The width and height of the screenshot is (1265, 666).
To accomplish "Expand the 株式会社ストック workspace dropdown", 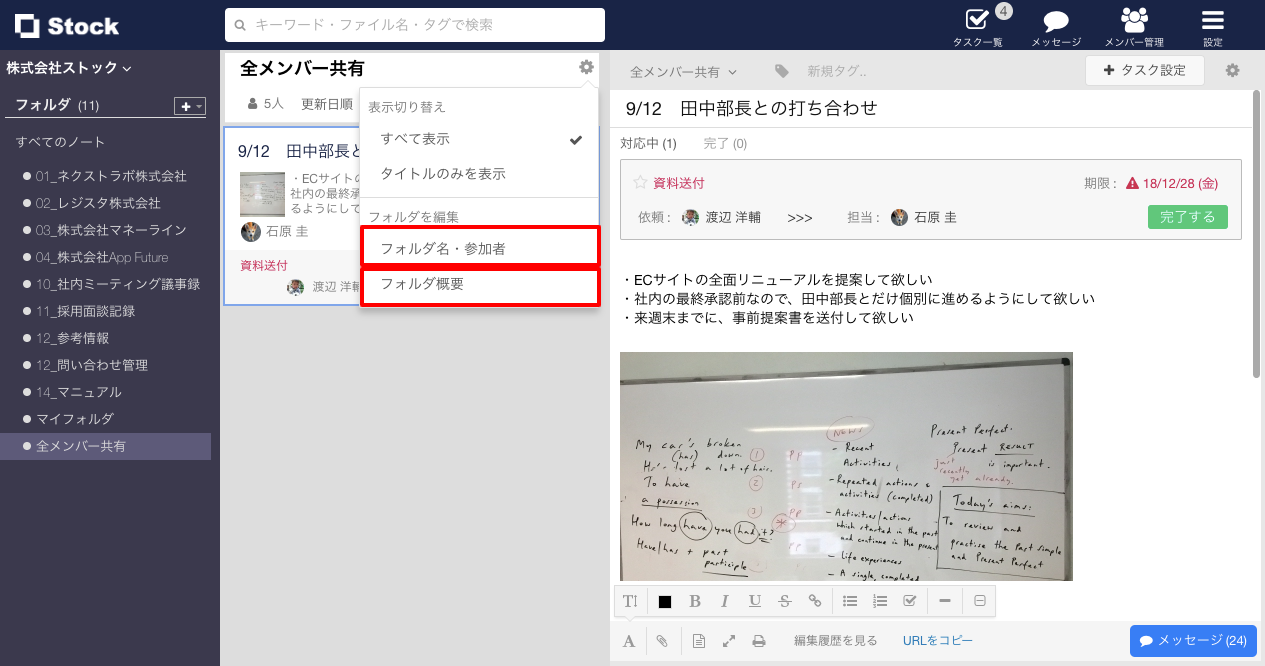I will 69,68.
